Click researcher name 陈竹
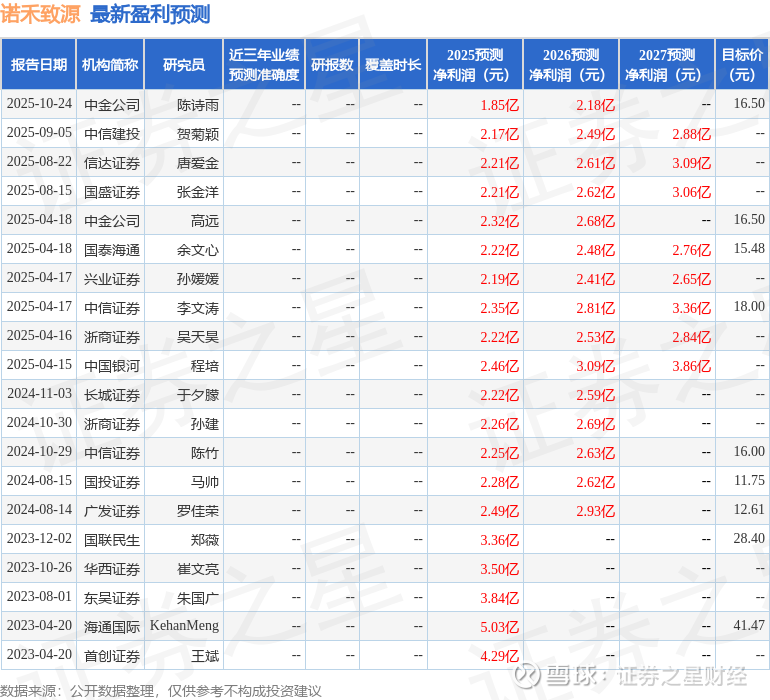 205,452
